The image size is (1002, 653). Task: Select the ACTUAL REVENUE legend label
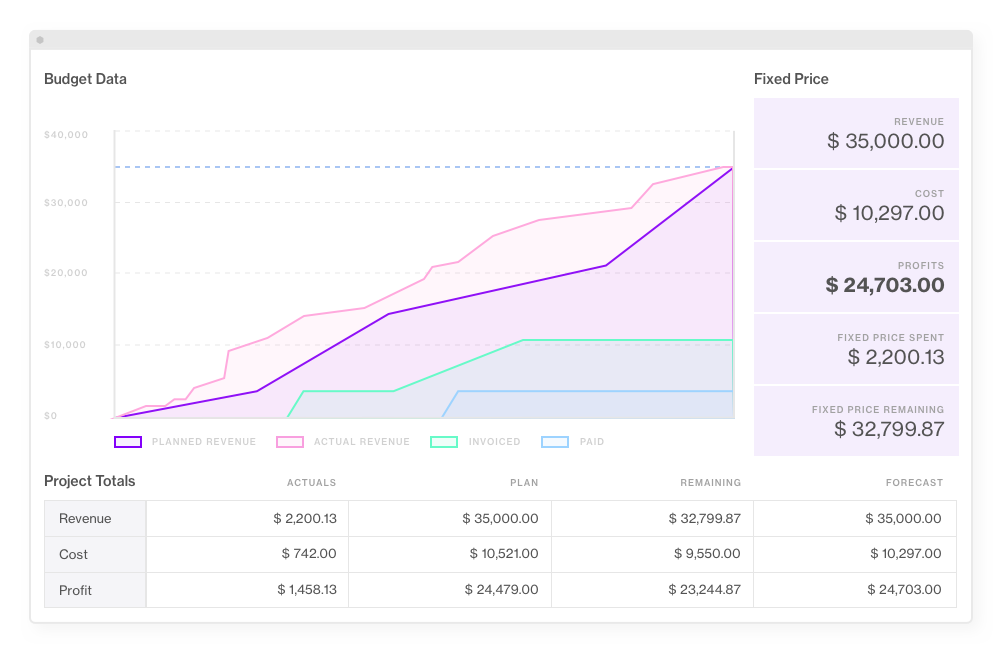tap(362, 442)
